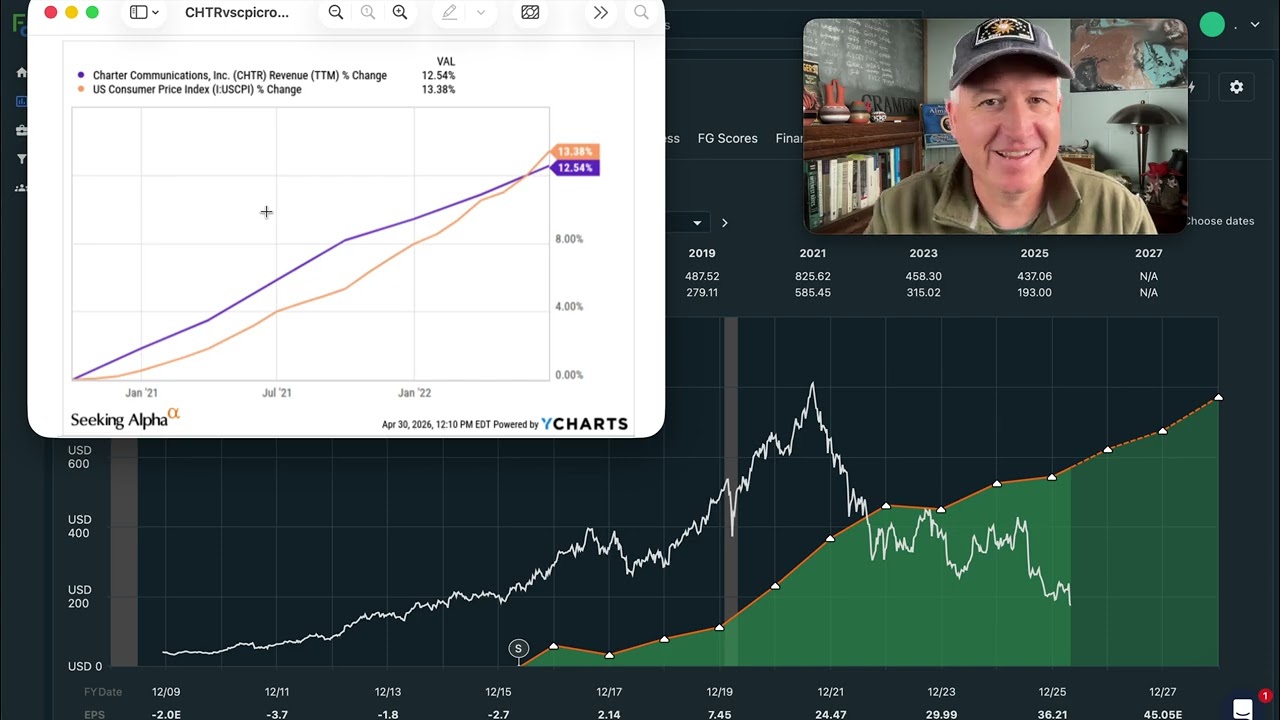Viewport: 1280px width, 720px height.
Task: Open FAST Graphs settings gear
Action: [x=1237, y=87]
